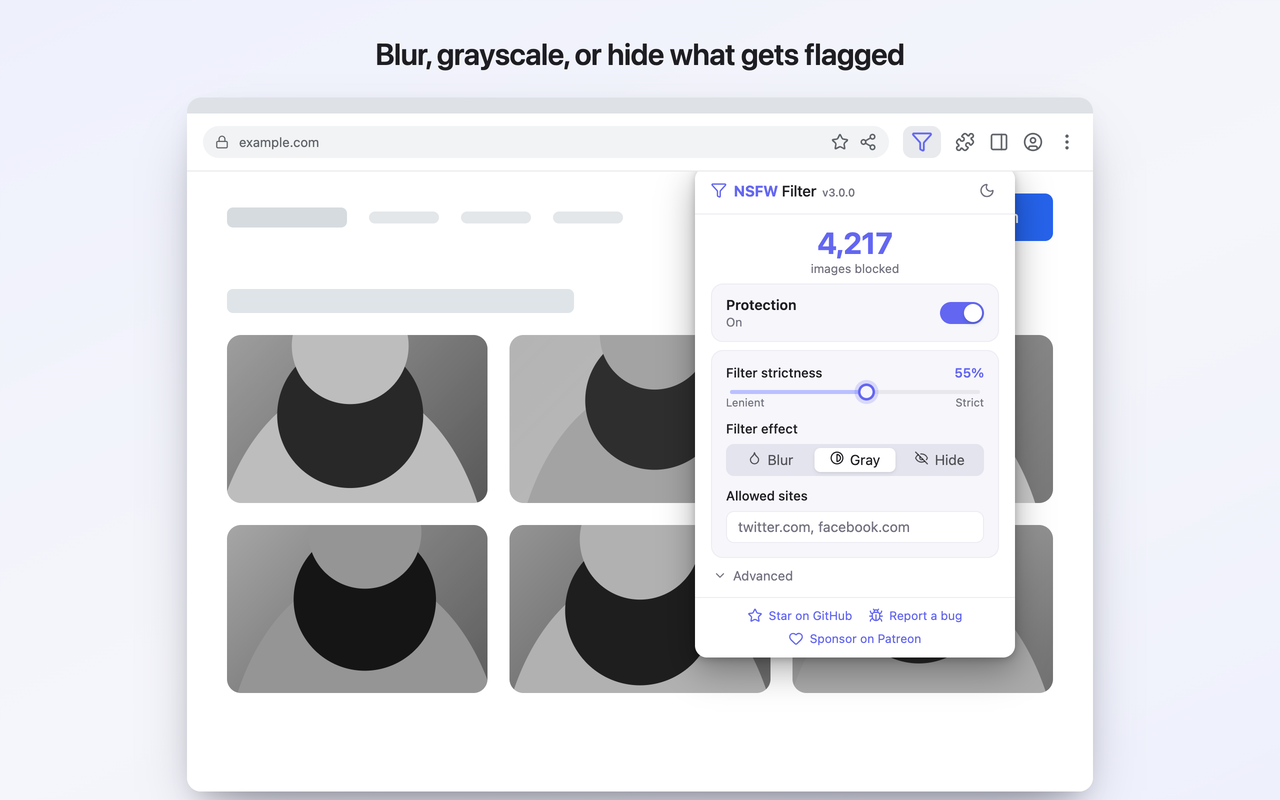Open the browser three-dot menu
Viewport: 1280px width, 800px height.
(1067, 142)
